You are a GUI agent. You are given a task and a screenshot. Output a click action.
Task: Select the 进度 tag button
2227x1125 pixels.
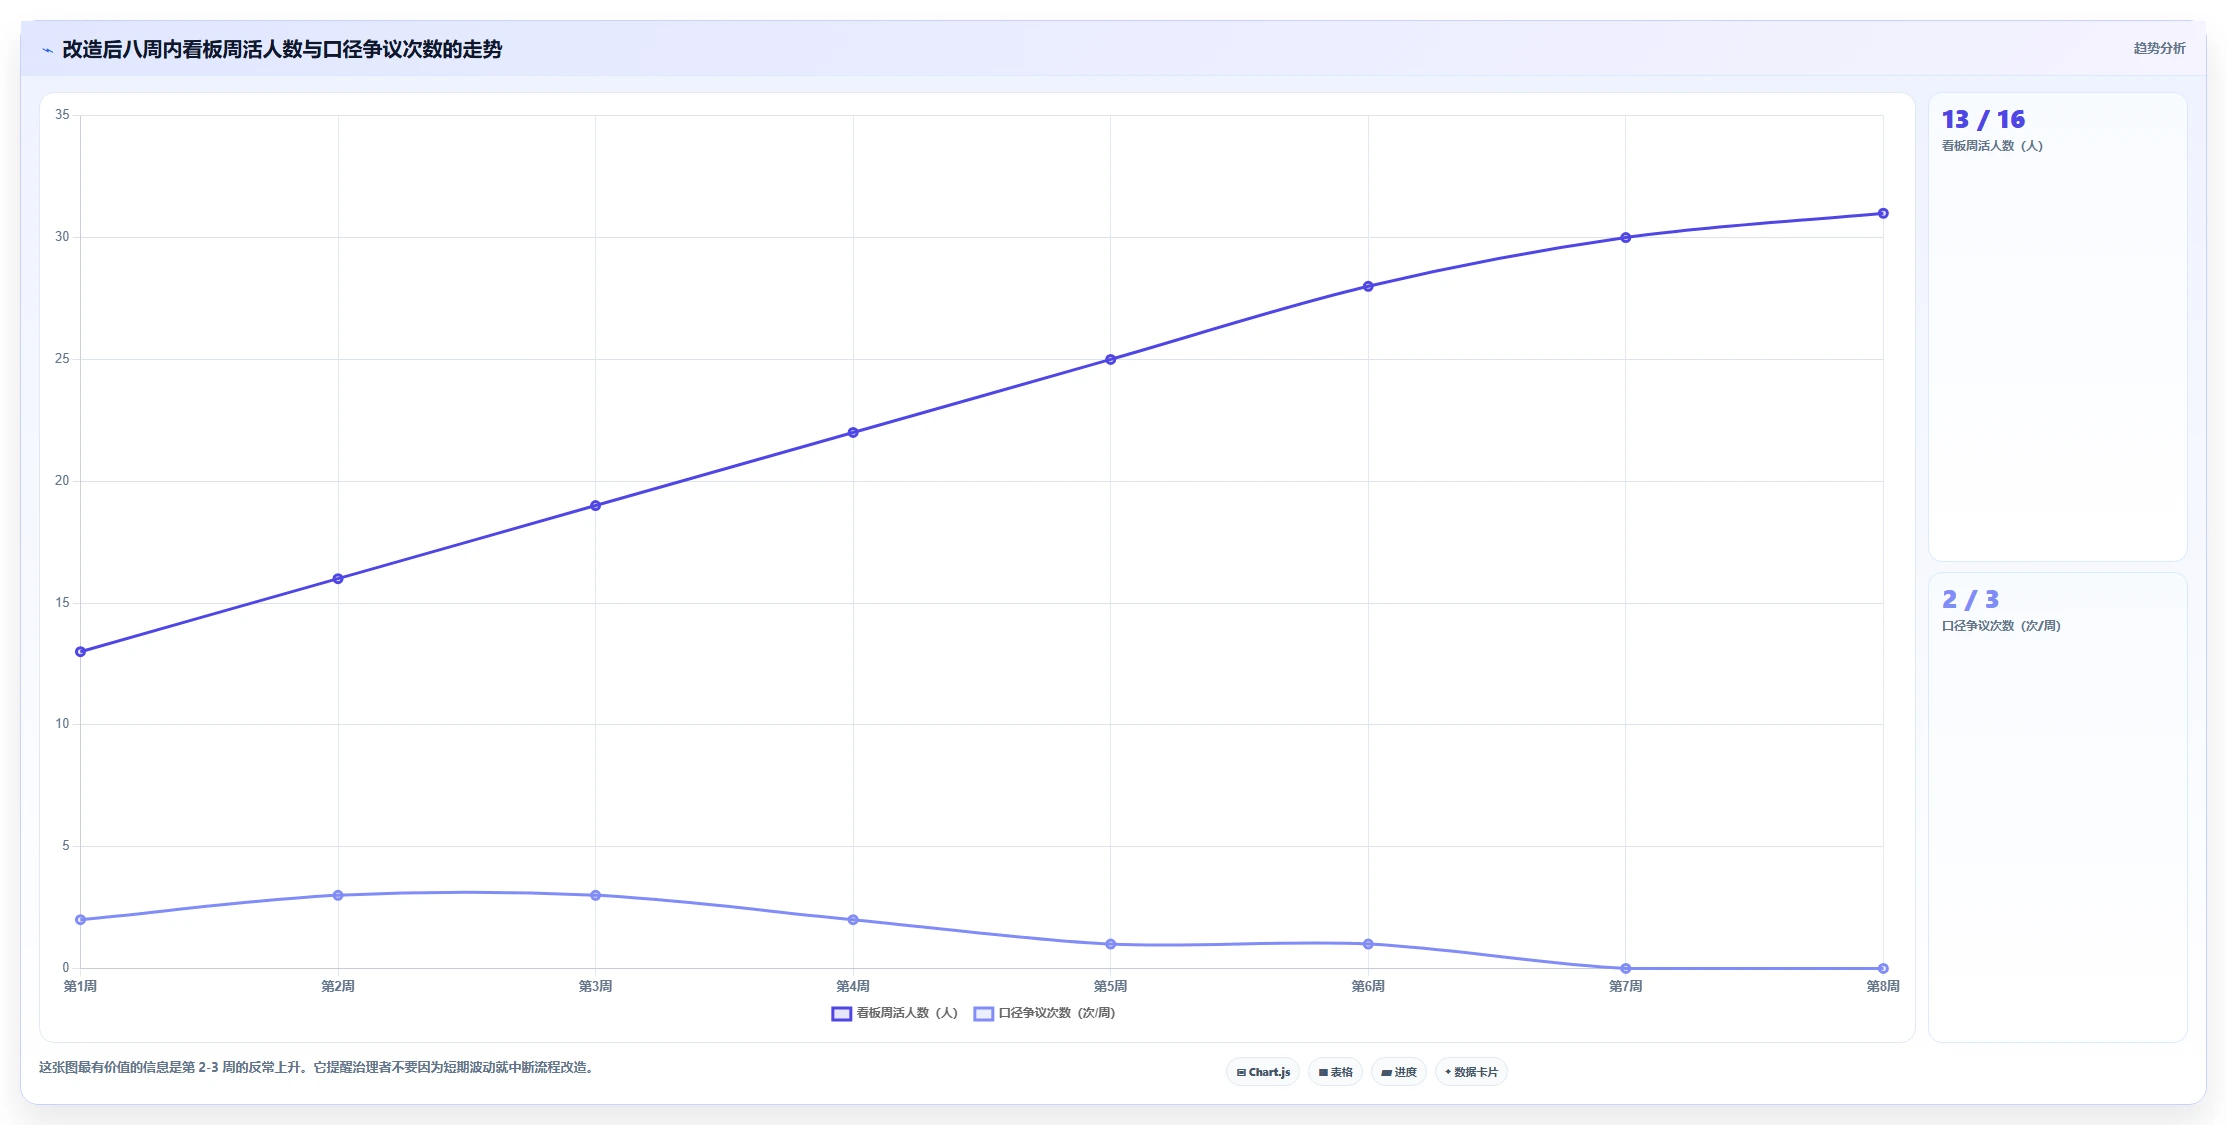[x=1399, y=1072]
